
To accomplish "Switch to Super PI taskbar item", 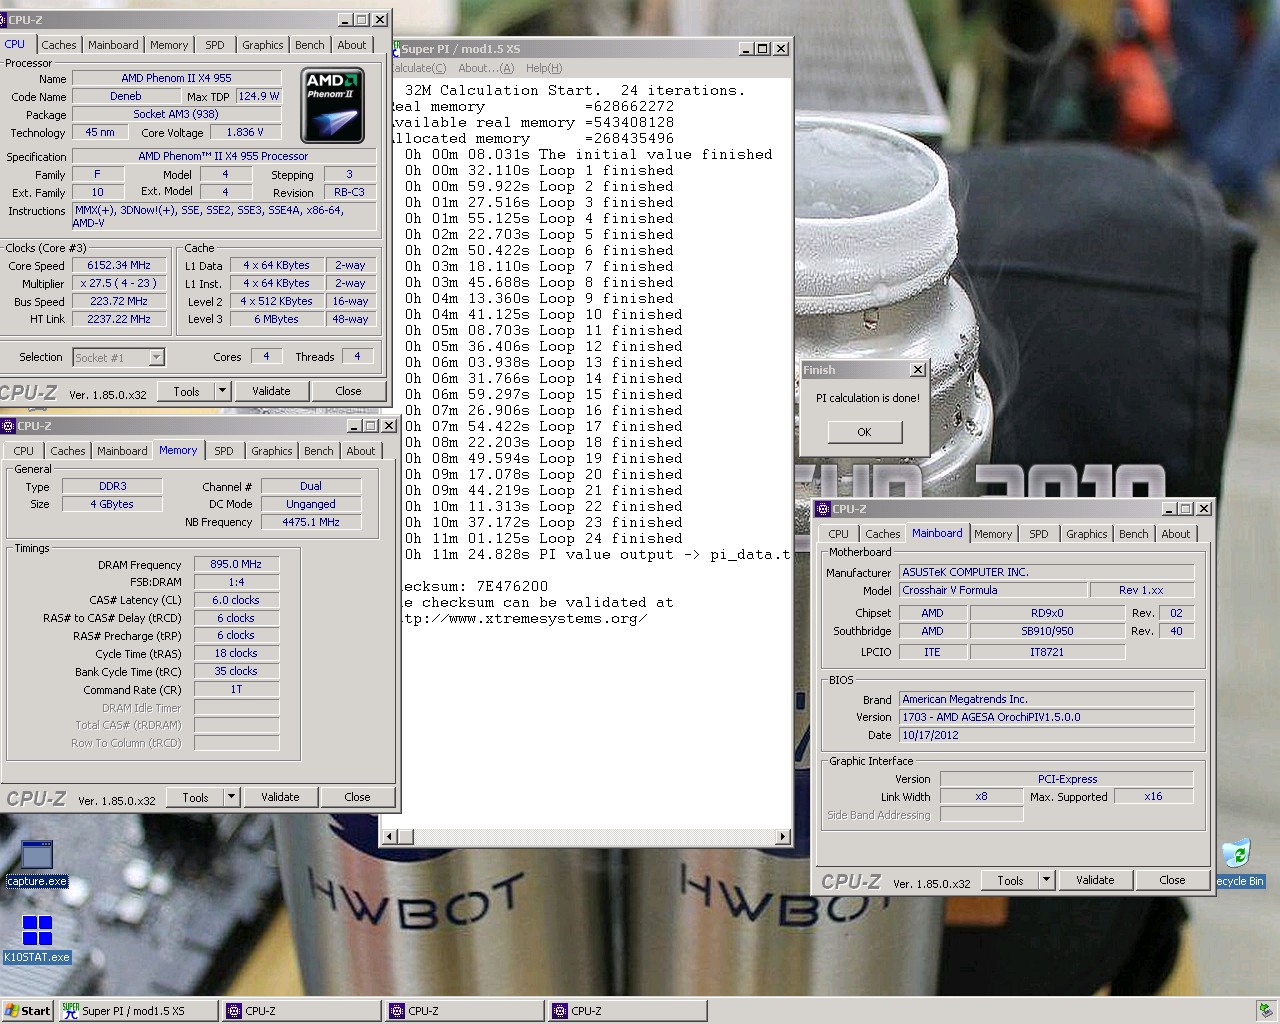I will [136, 1011].
